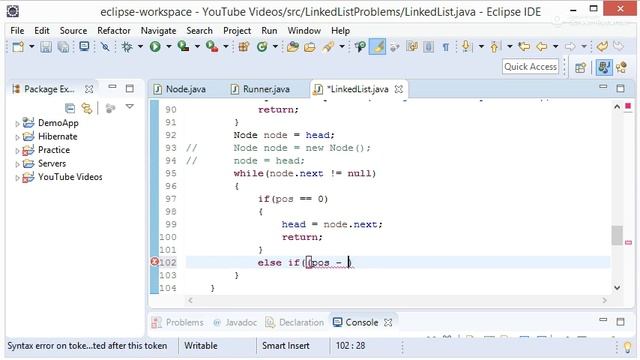Open dropdown arrow next to Search icon

pyautogui.click(x=342, y=47)
